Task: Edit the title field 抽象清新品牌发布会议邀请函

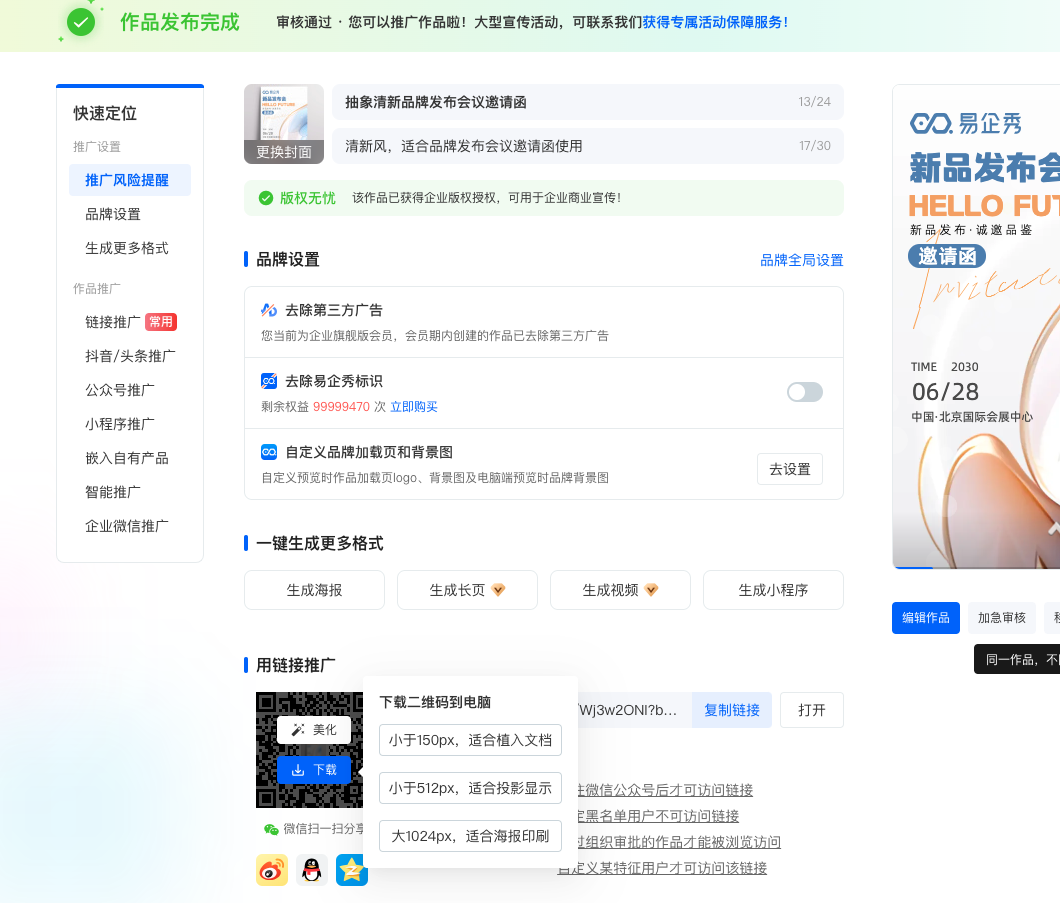Action: [x=560, y=102]
